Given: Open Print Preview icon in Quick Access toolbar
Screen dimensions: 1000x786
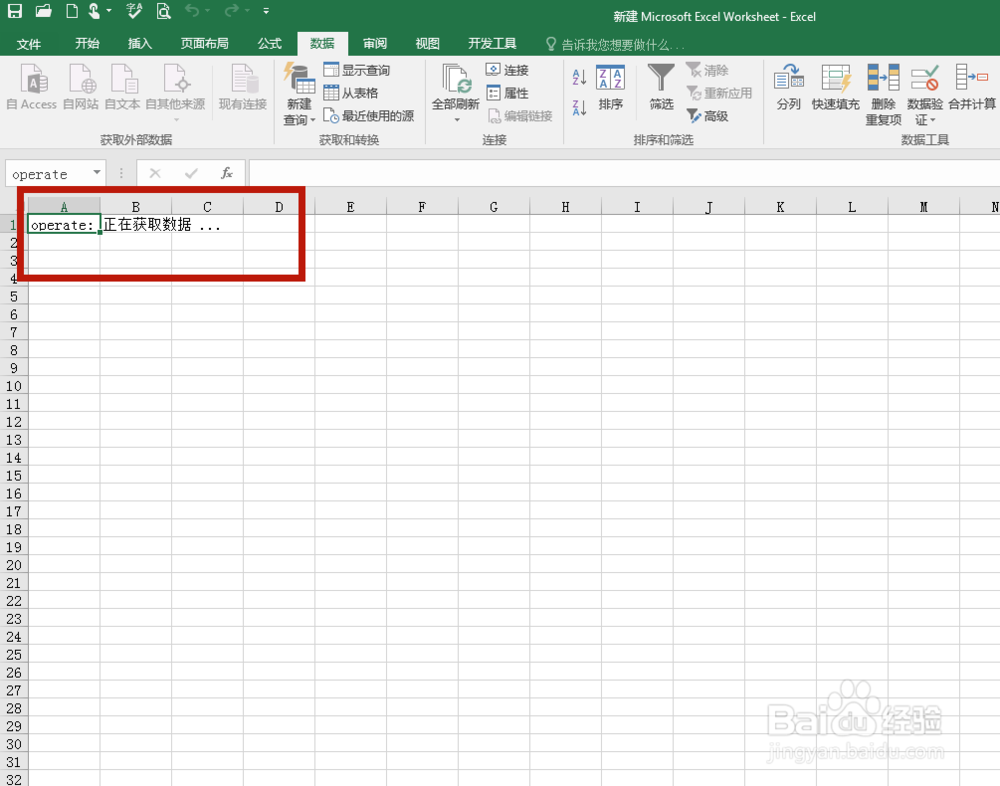Looking at the screenshot, I should click(x=164, y=11).
